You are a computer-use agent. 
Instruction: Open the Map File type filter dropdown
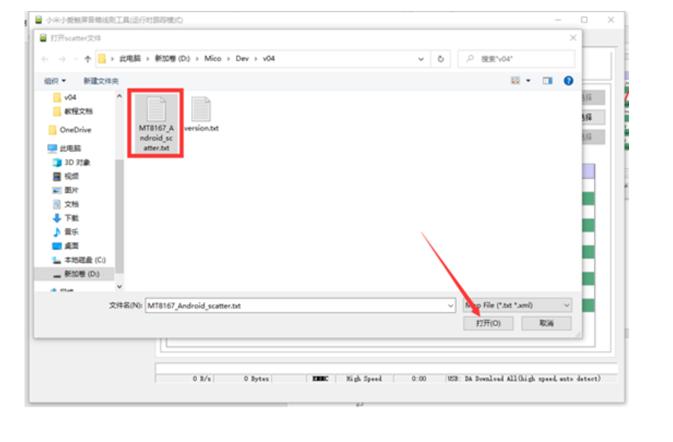[x=566, y=305]
